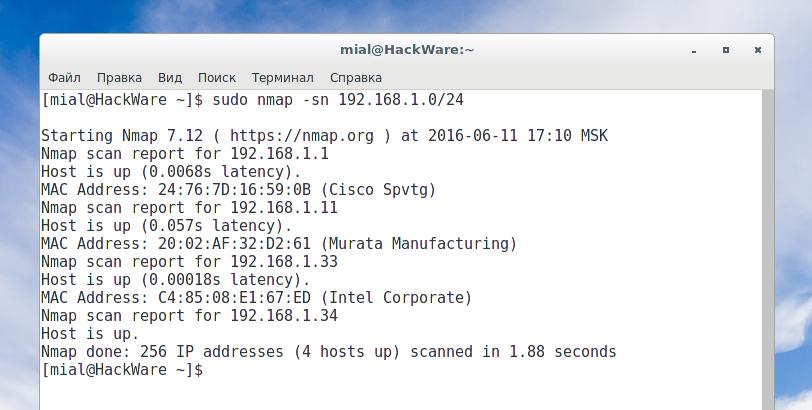Click the Intel Corporate MAC address line
812x410 pixels.
256,298
